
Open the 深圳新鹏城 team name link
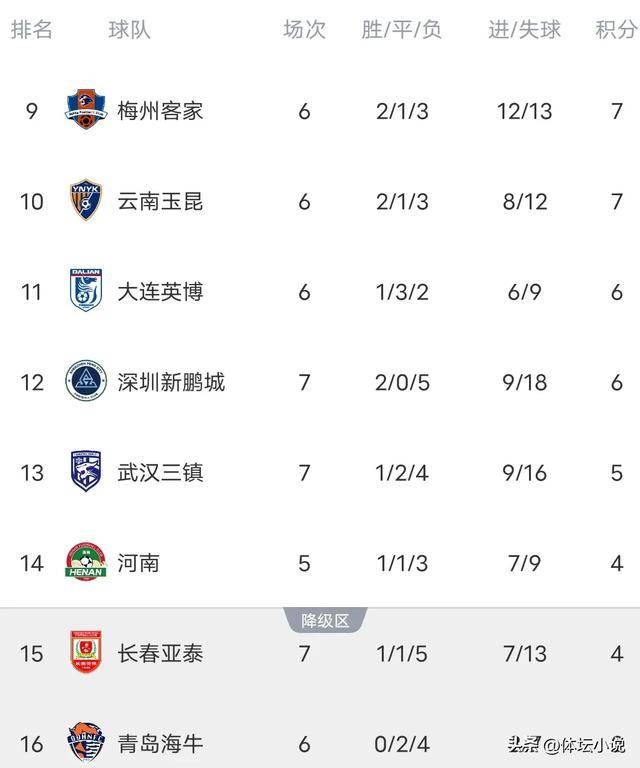tap(171, 382)
